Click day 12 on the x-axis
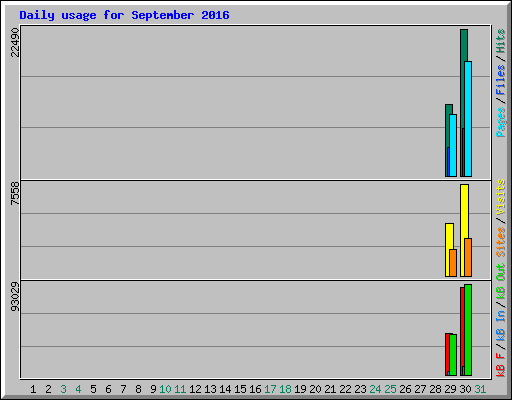This screenshot has width=512, height=400. (x=195, y=389)
